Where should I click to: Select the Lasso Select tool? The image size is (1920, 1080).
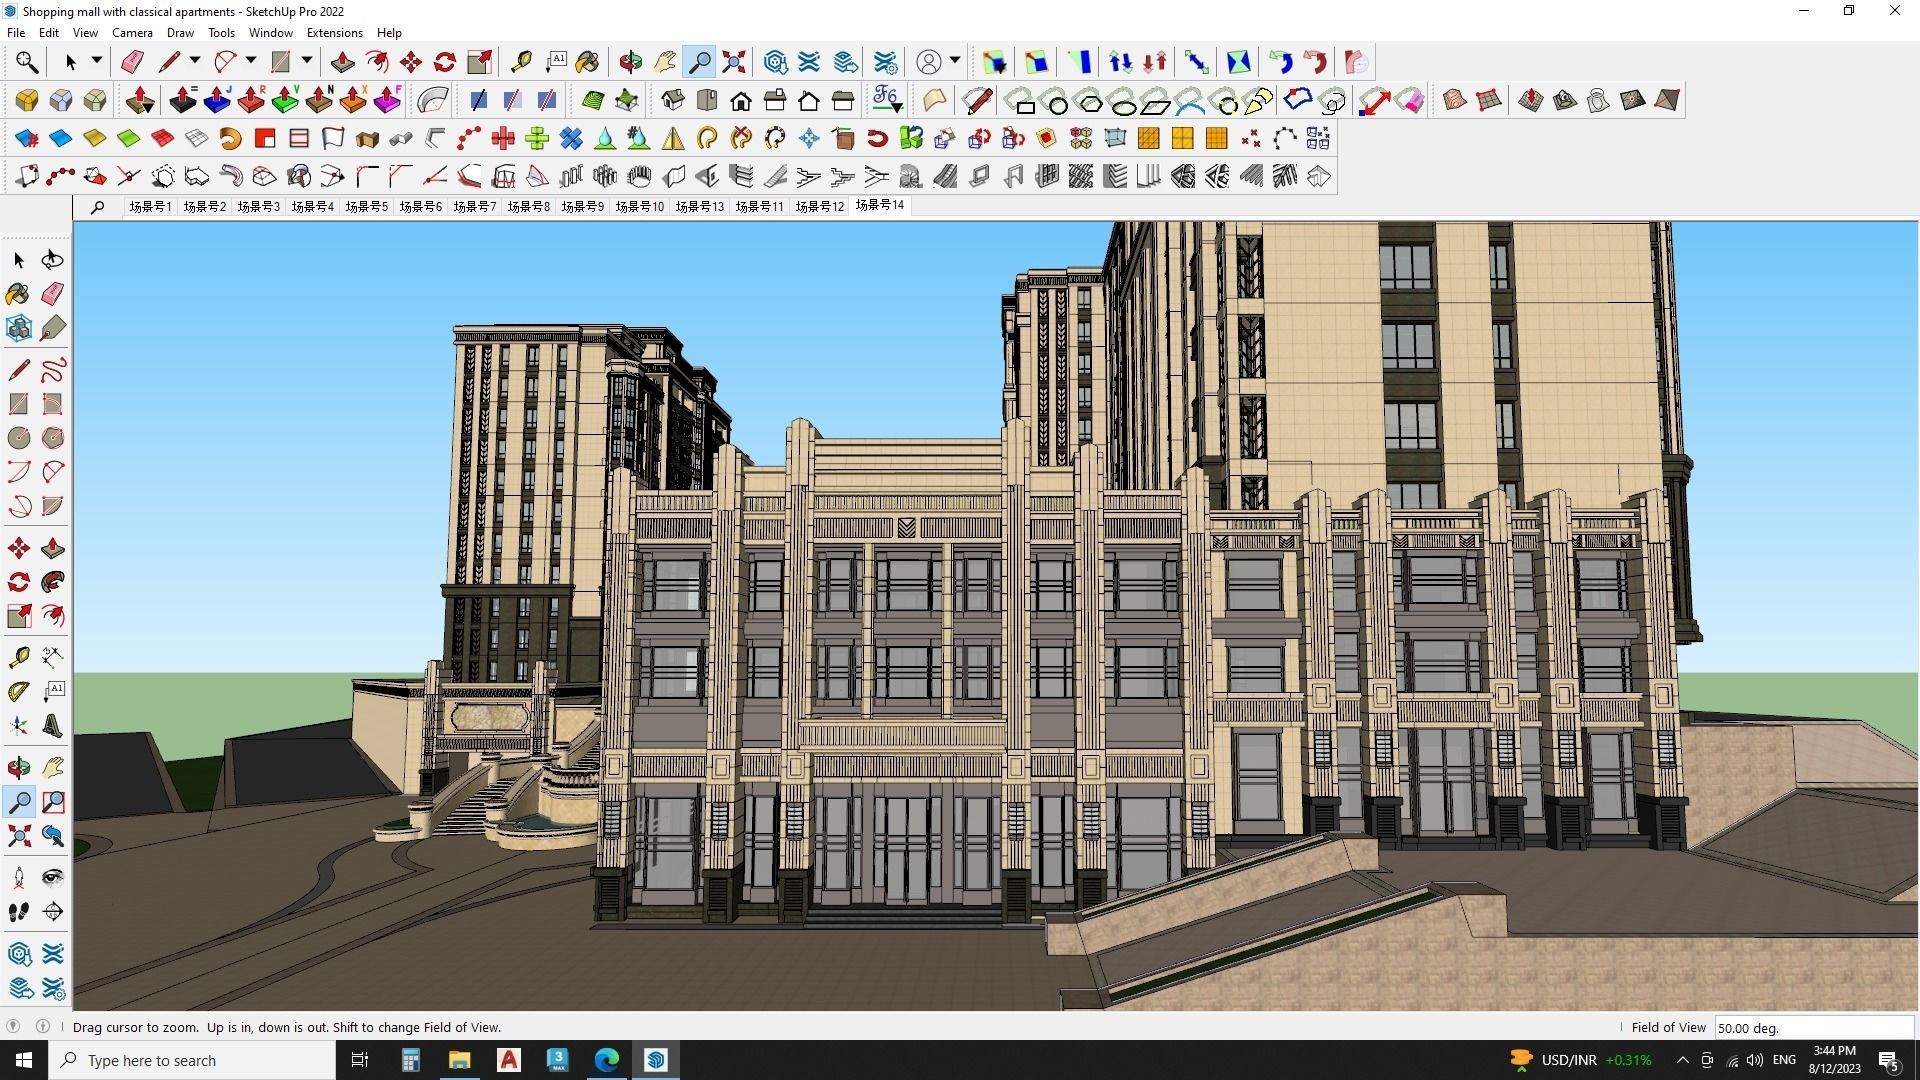coord(52,260)
